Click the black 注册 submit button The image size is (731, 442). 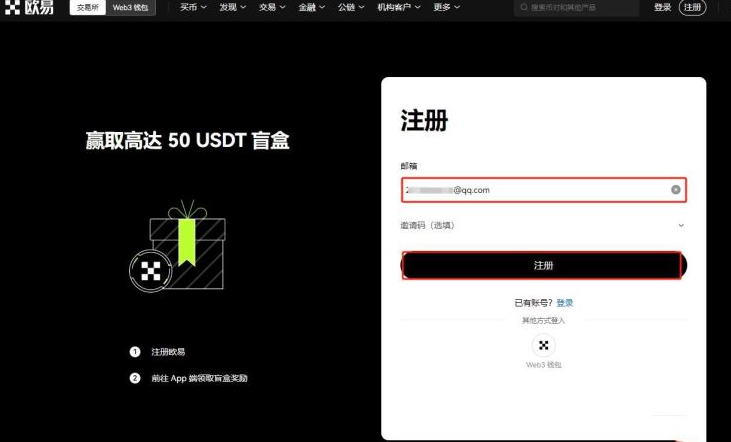(543, 265)
